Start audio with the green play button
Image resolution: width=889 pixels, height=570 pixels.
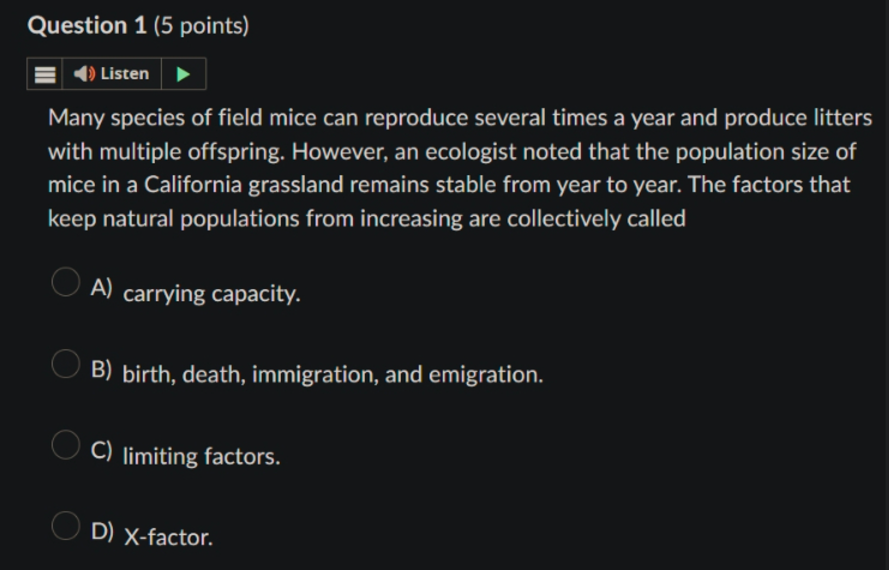[183, 74]
